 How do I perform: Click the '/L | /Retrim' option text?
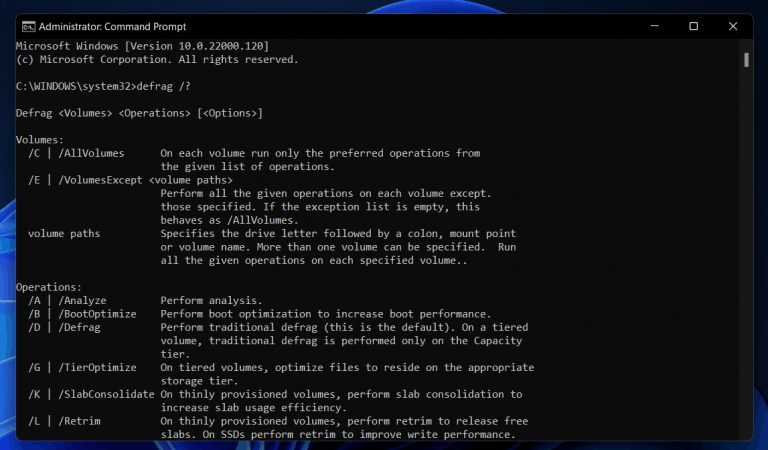click(x=65, y=421)
